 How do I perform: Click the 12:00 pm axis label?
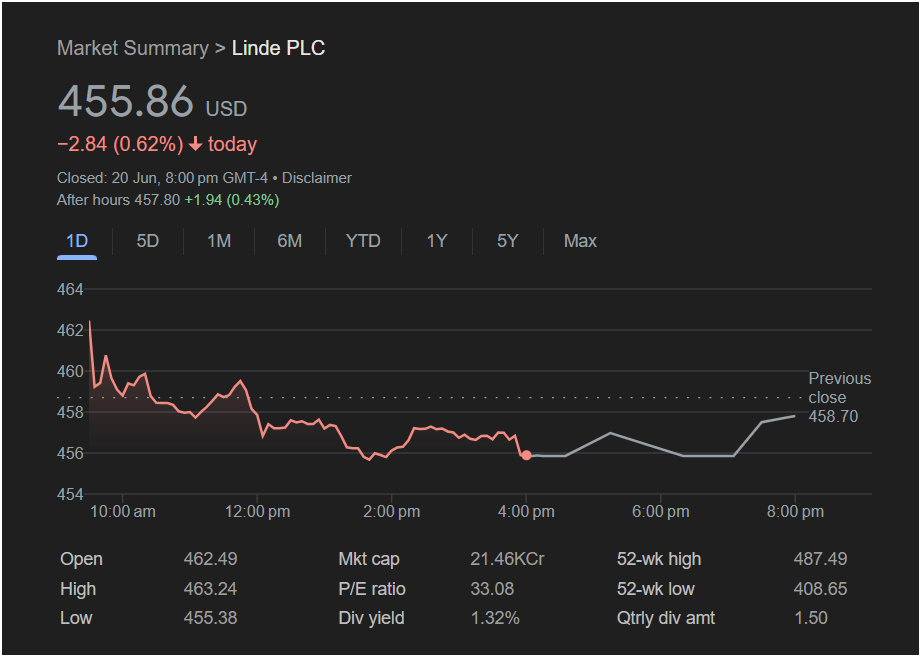257,512
